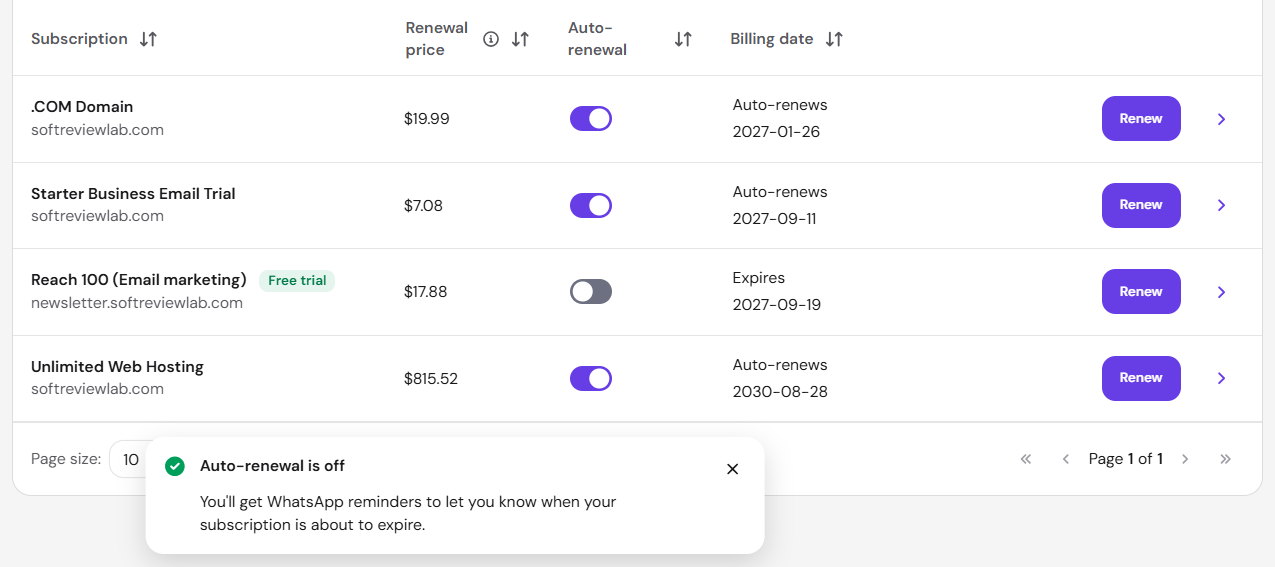
Task: Renew Unlimited Web Hosting subscription
Action: (x=1141, y=378)
